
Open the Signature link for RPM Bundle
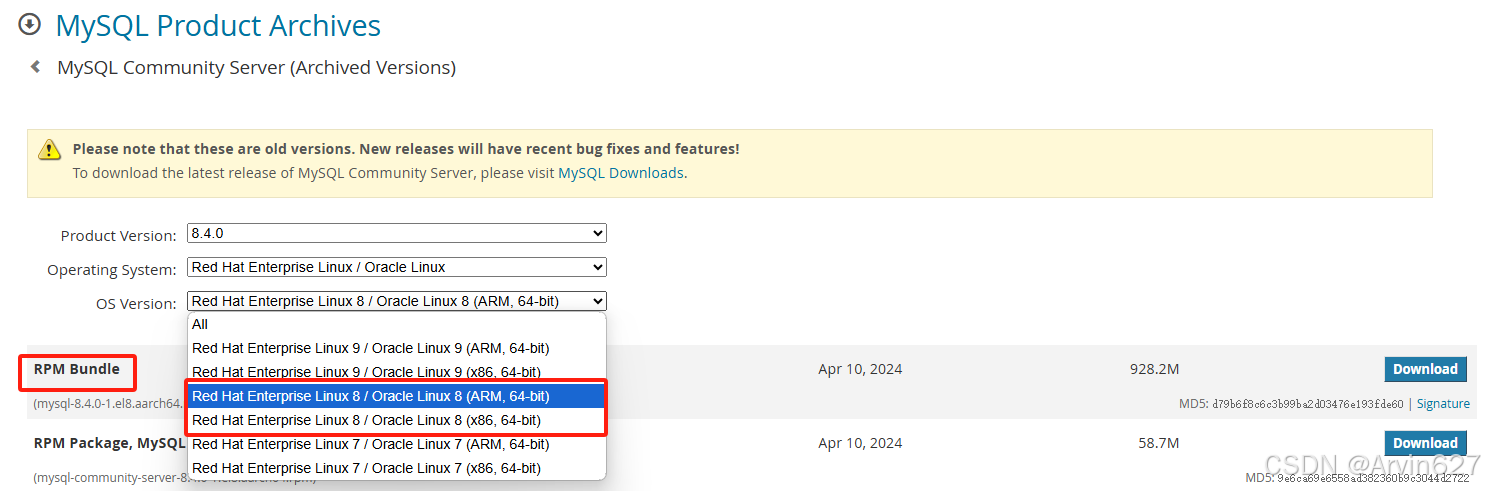1443,404
